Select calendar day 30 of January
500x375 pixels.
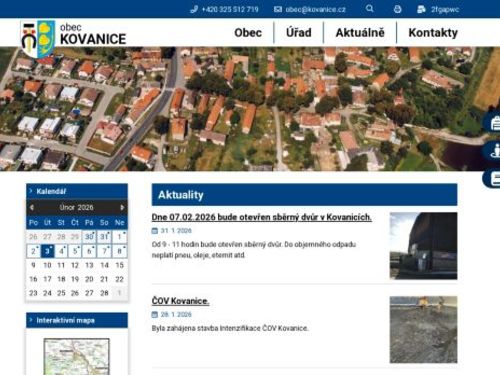[89, 237]
